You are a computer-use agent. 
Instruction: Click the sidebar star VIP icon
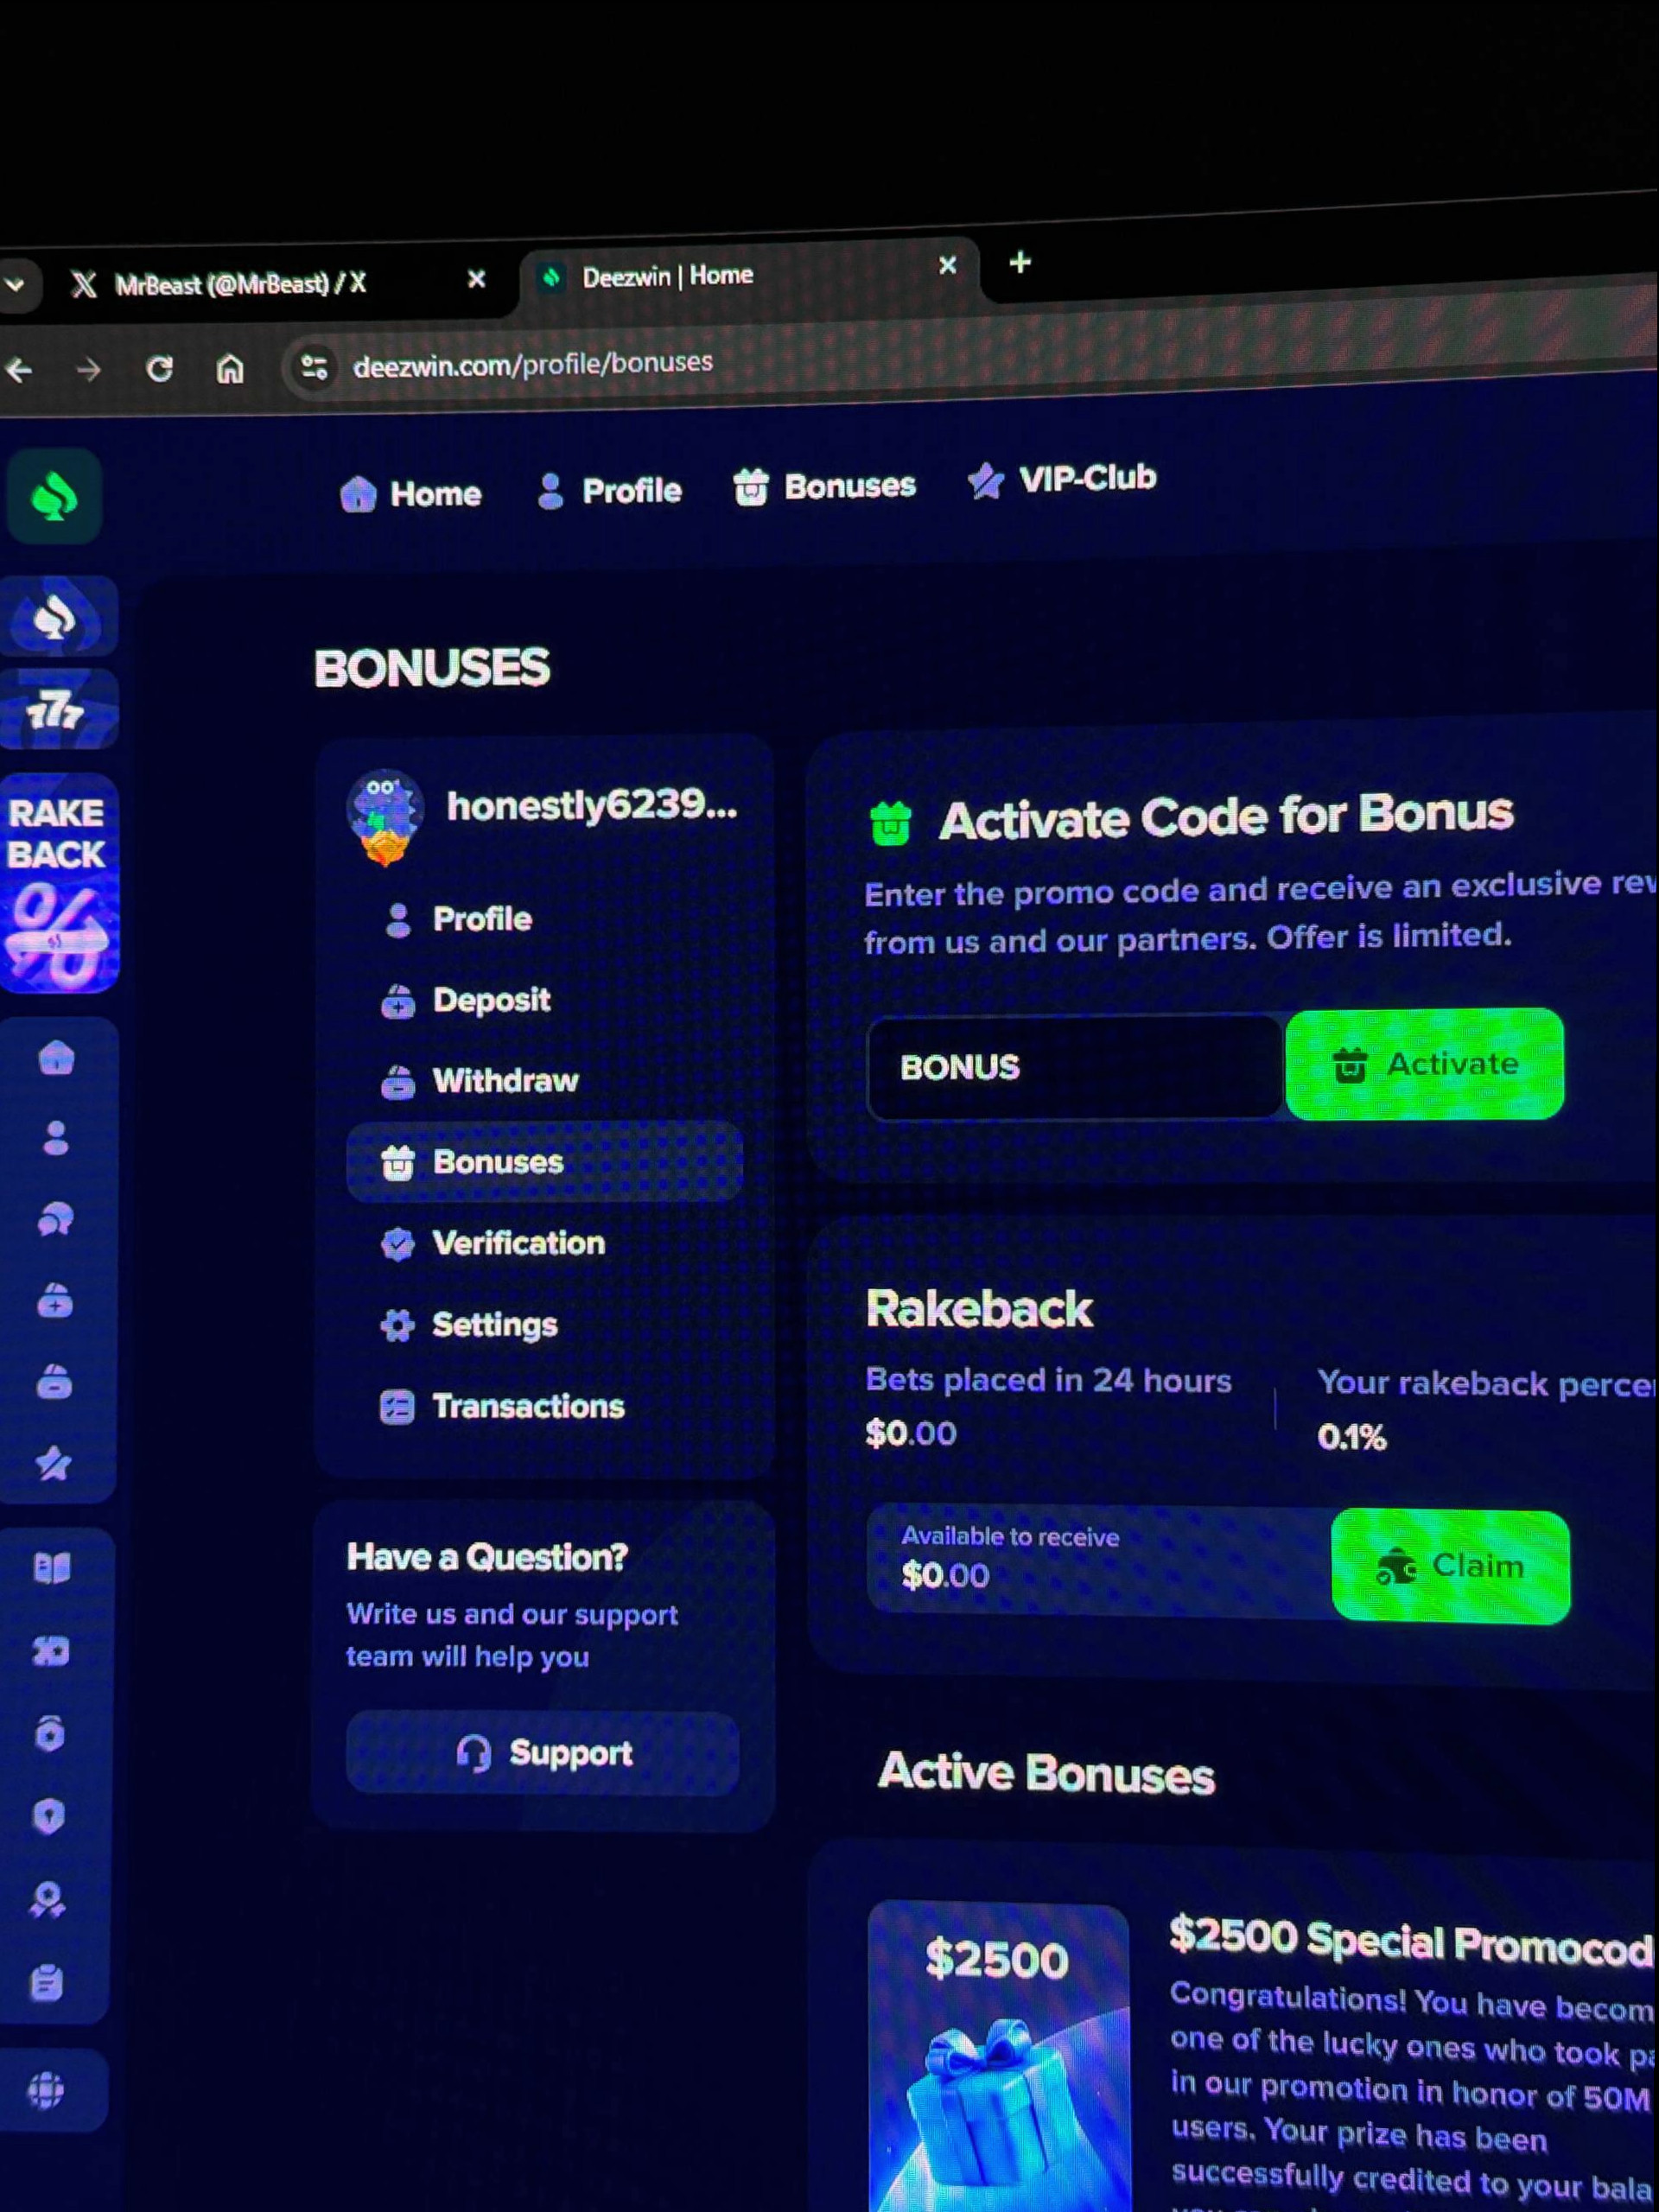53,1463
